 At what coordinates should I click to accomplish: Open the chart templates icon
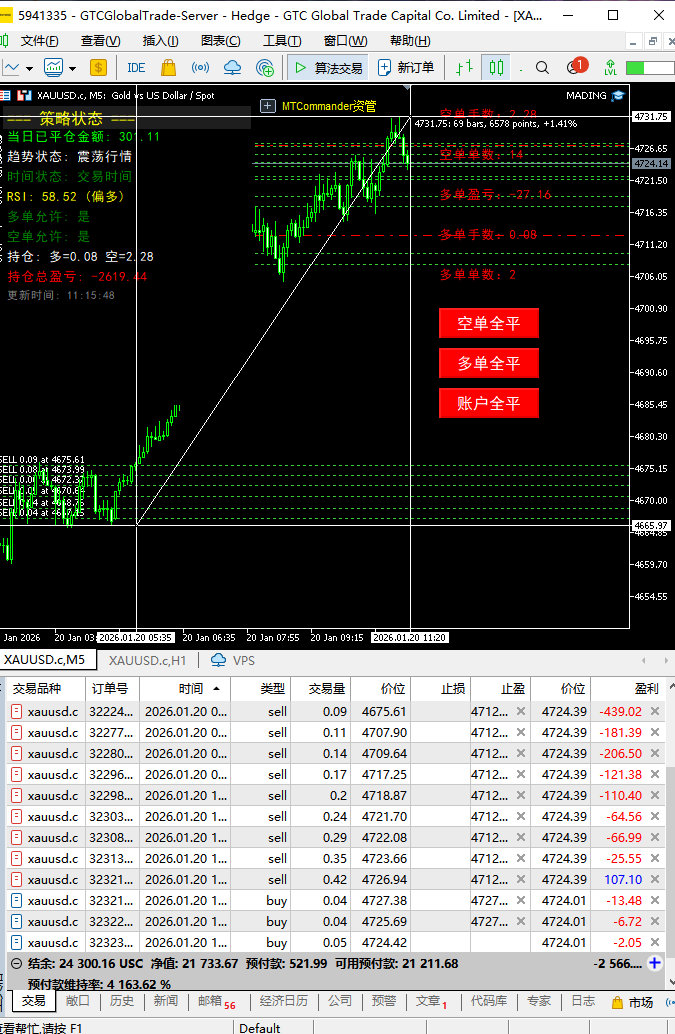53,67
